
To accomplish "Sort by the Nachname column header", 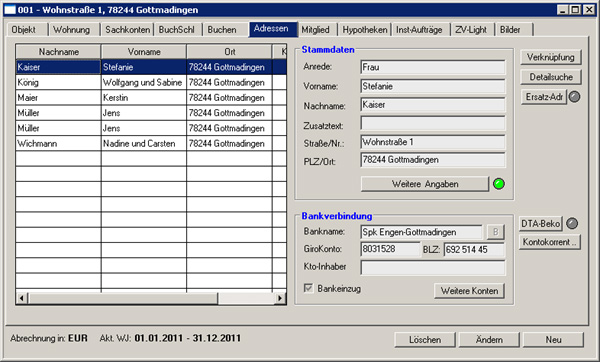I will click(59, 52).
